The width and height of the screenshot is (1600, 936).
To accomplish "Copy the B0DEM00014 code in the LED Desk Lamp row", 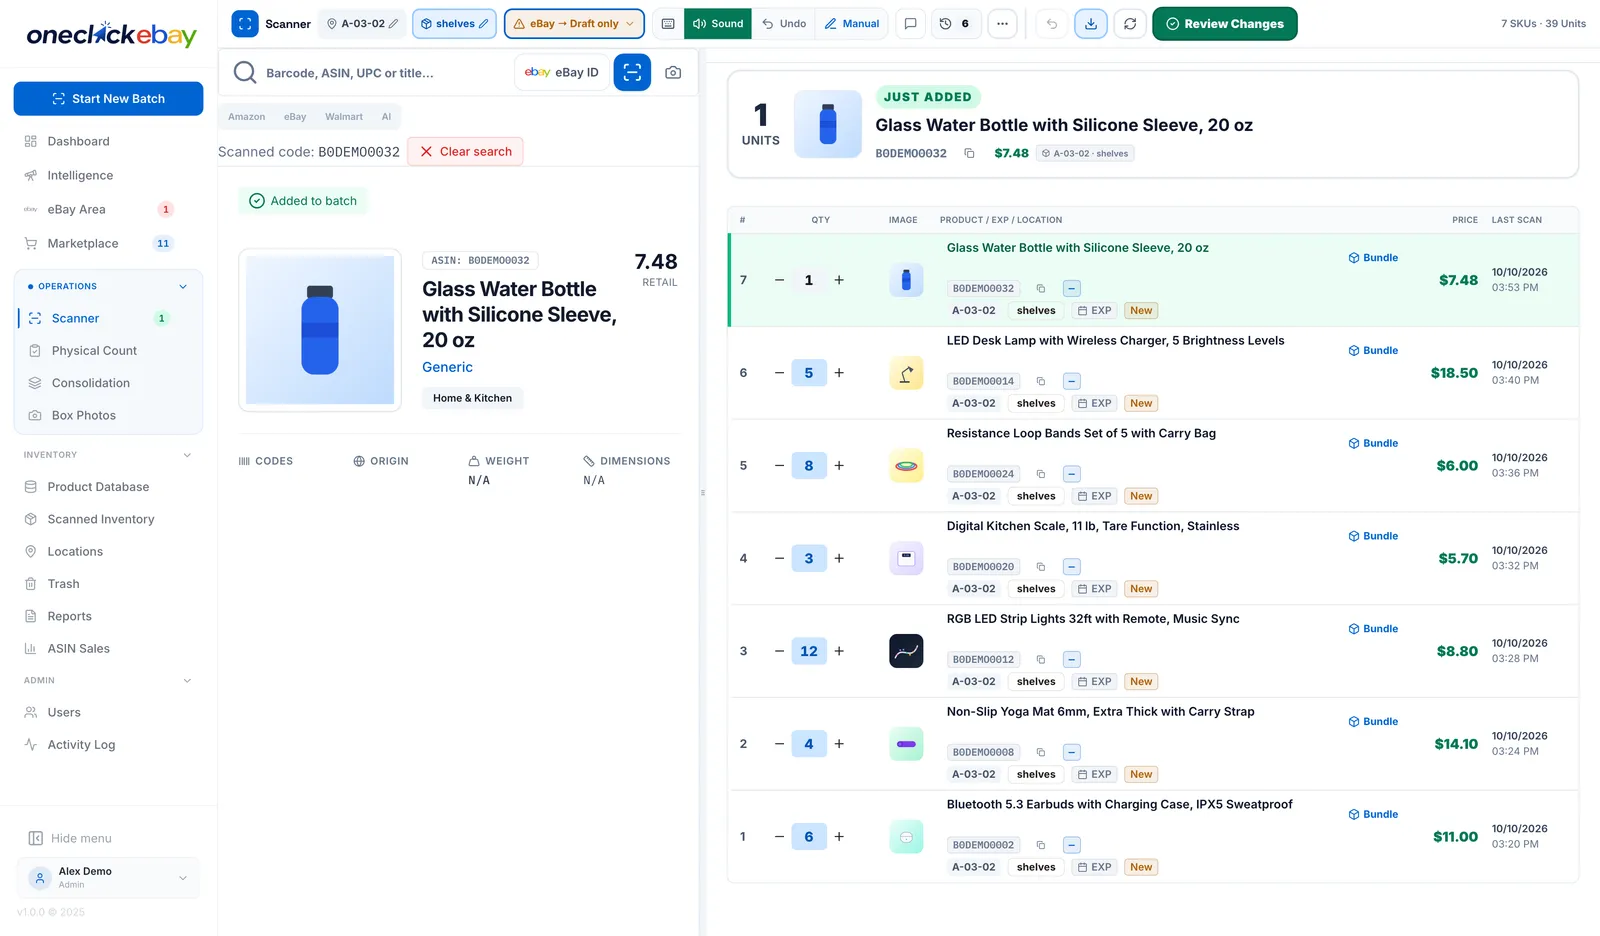I will 1040,381.
